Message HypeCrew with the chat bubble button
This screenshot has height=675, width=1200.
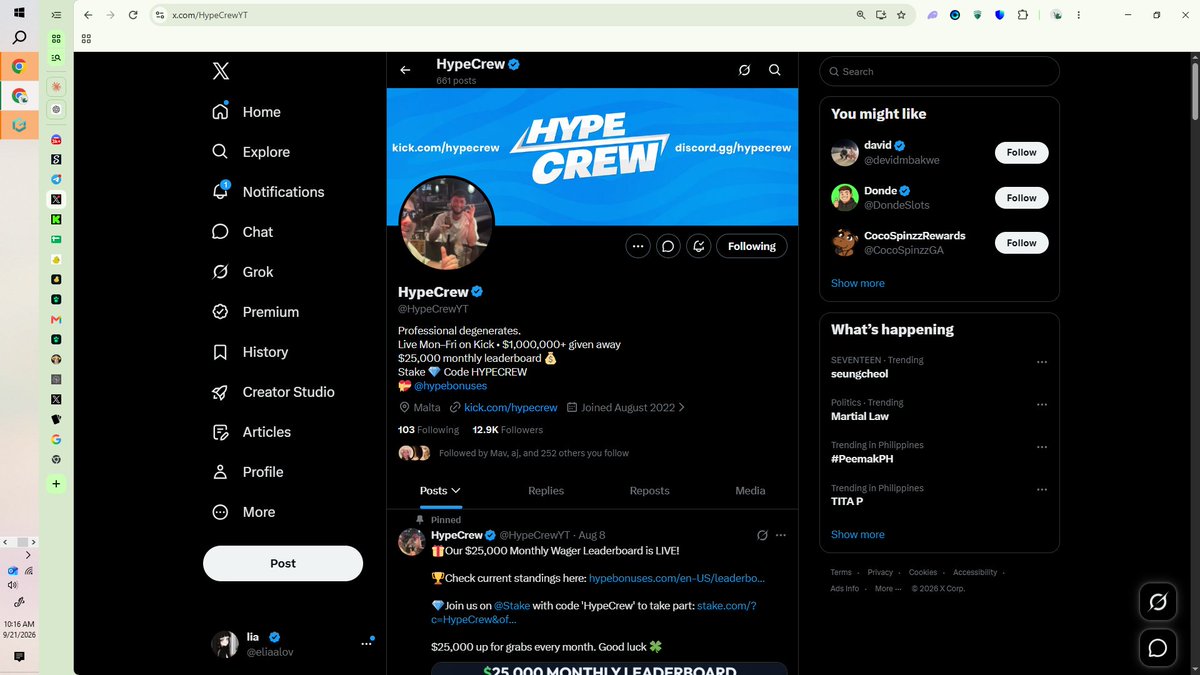669,246
